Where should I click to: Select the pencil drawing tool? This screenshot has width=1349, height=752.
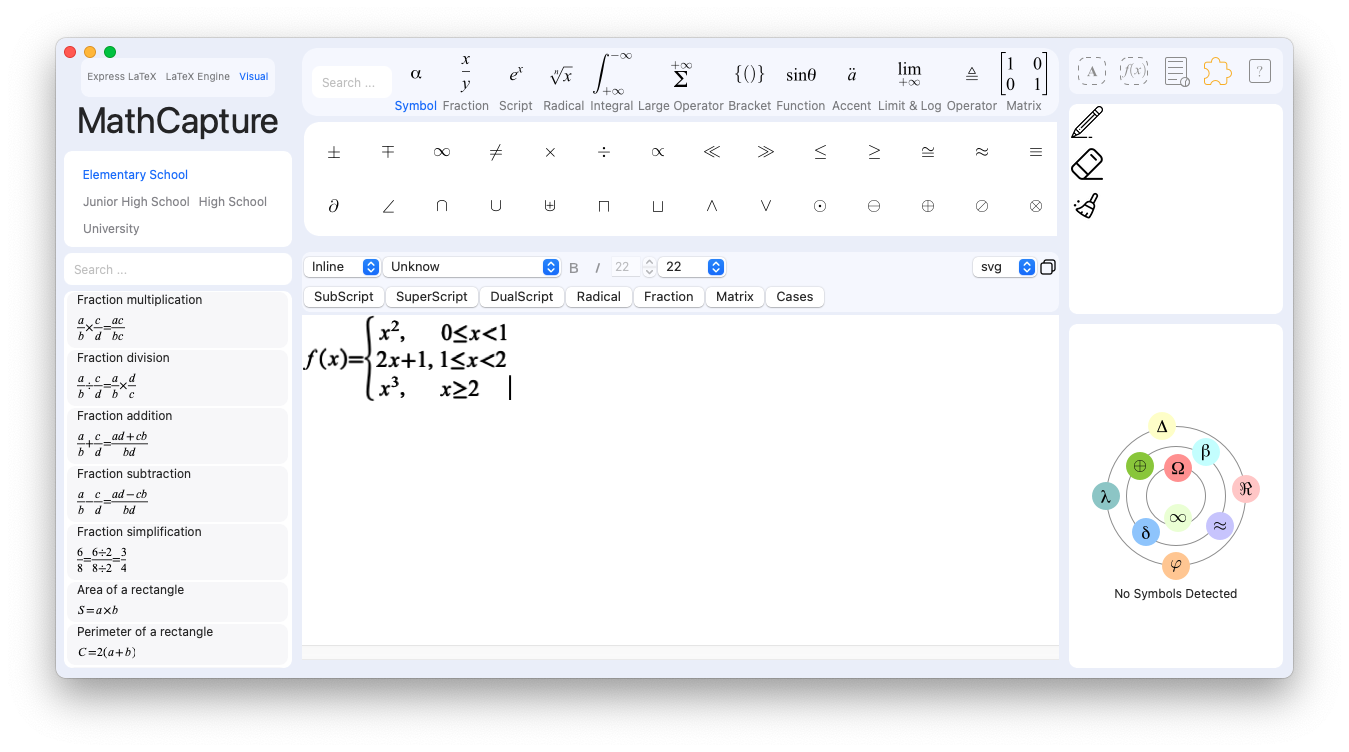pos(1087,122)
